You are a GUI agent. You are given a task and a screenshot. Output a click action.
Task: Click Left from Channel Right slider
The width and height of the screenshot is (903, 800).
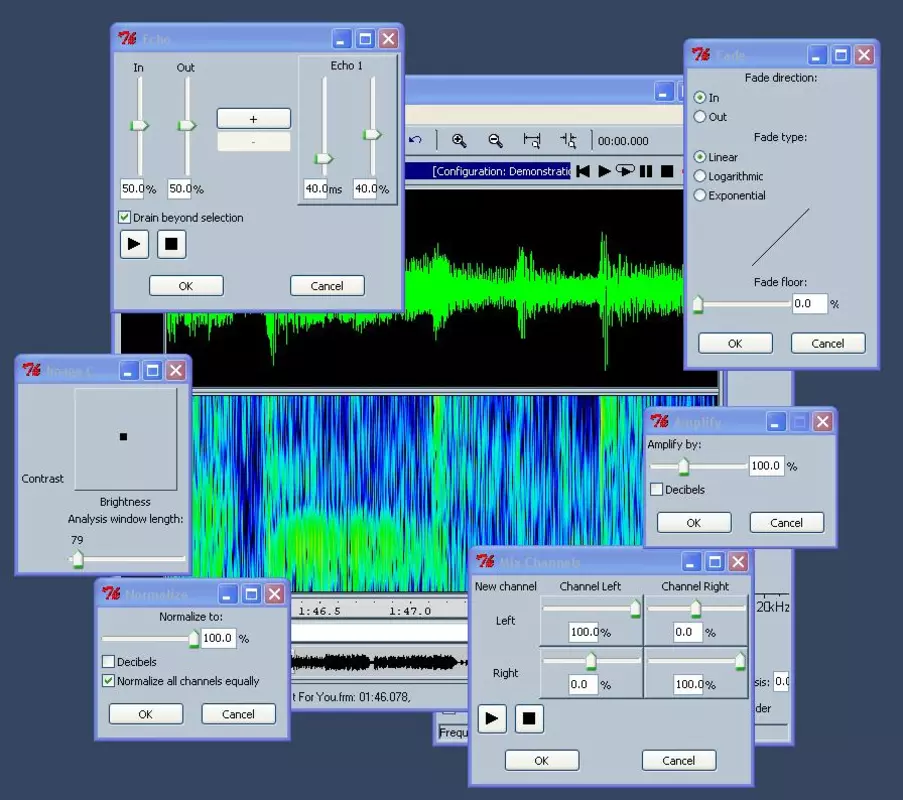pos(696,608)
